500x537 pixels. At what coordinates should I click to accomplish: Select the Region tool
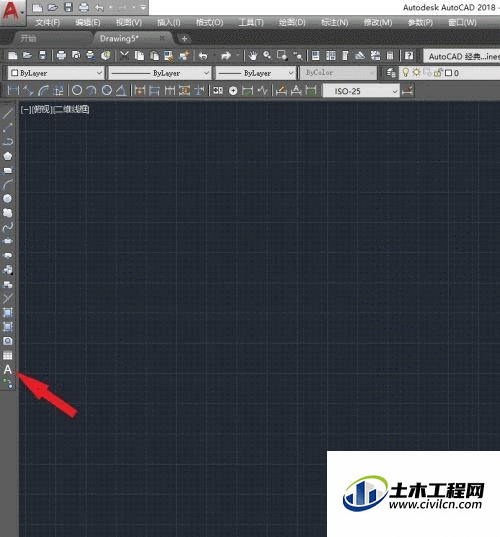coord(8,341)
